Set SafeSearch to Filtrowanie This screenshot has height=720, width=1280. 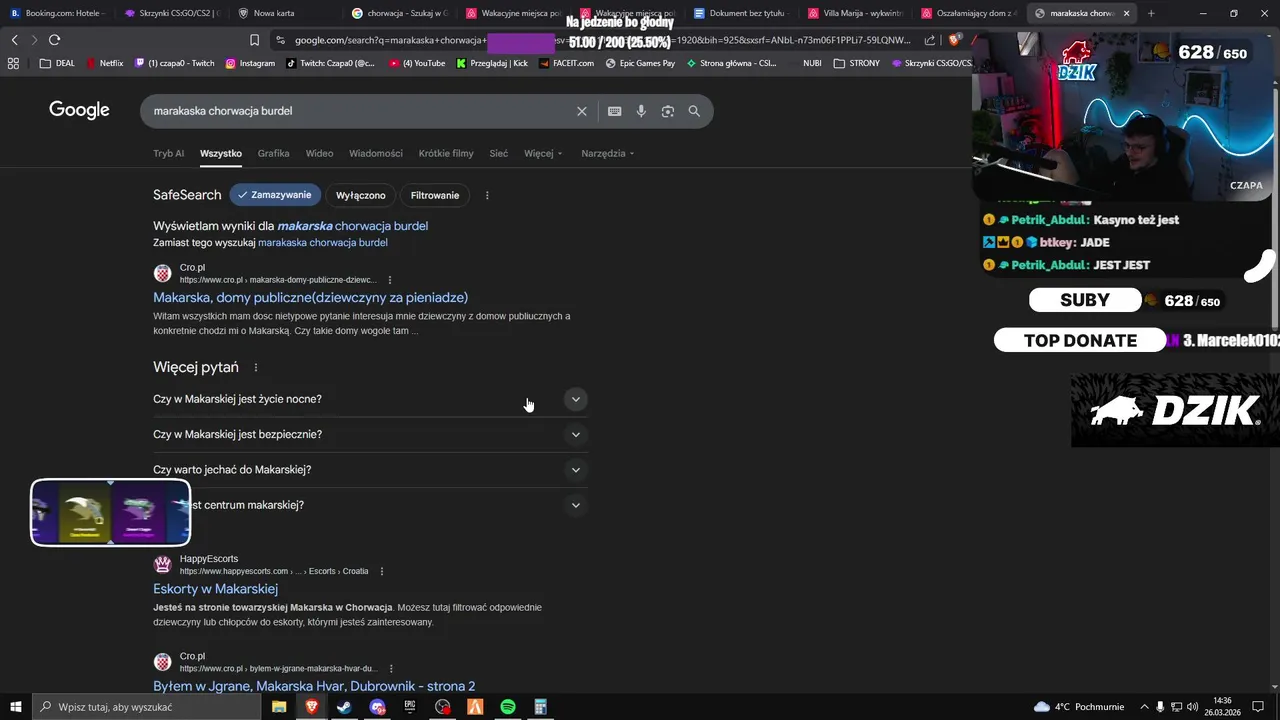click(x=435, y=195)
